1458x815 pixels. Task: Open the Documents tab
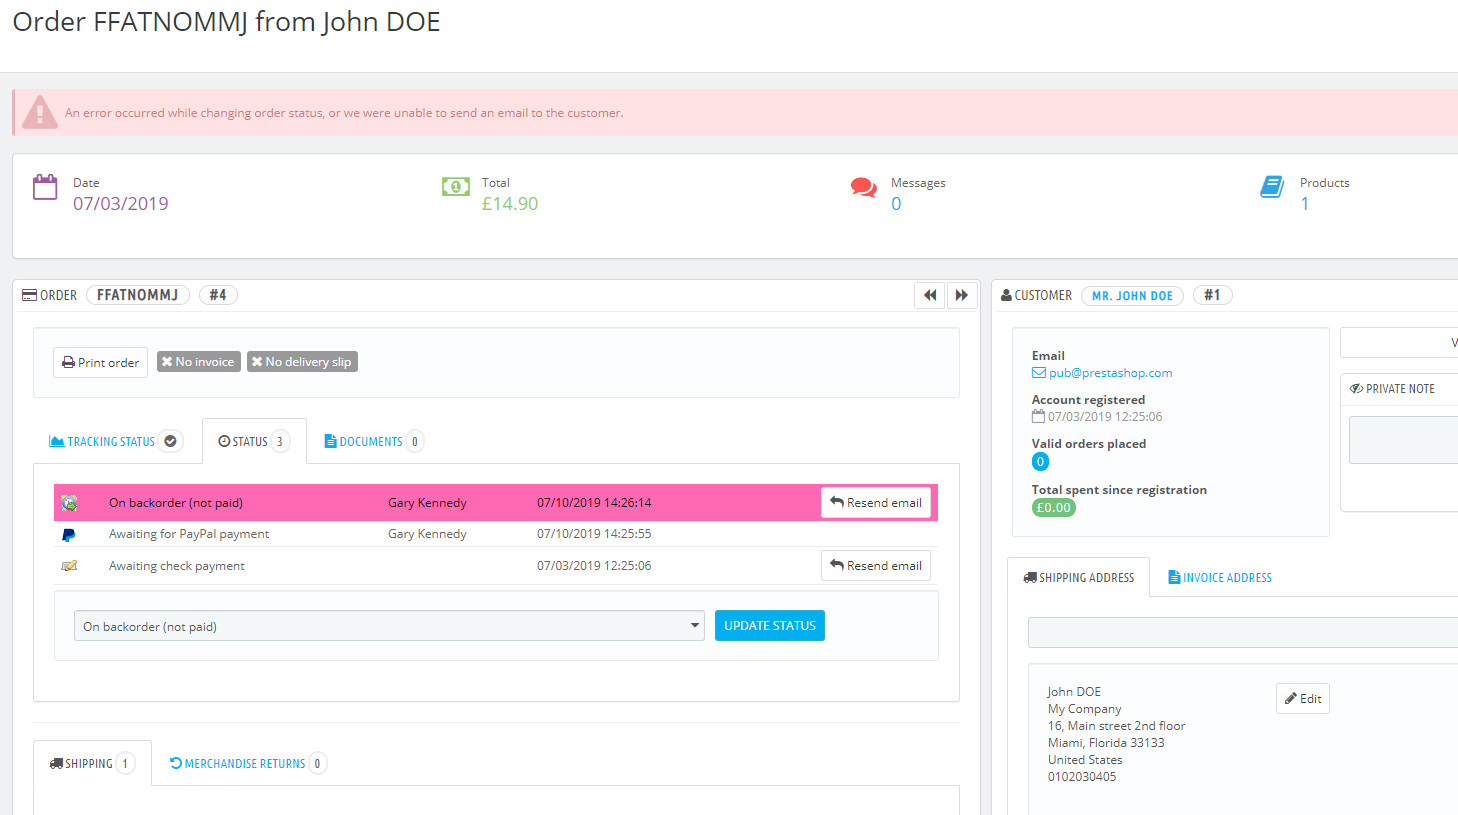374,441
